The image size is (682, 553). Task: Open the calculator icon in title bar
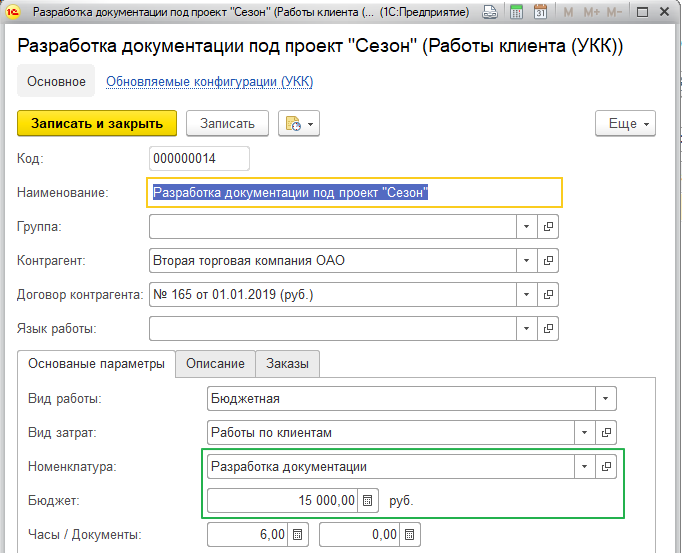click(516, 12)
